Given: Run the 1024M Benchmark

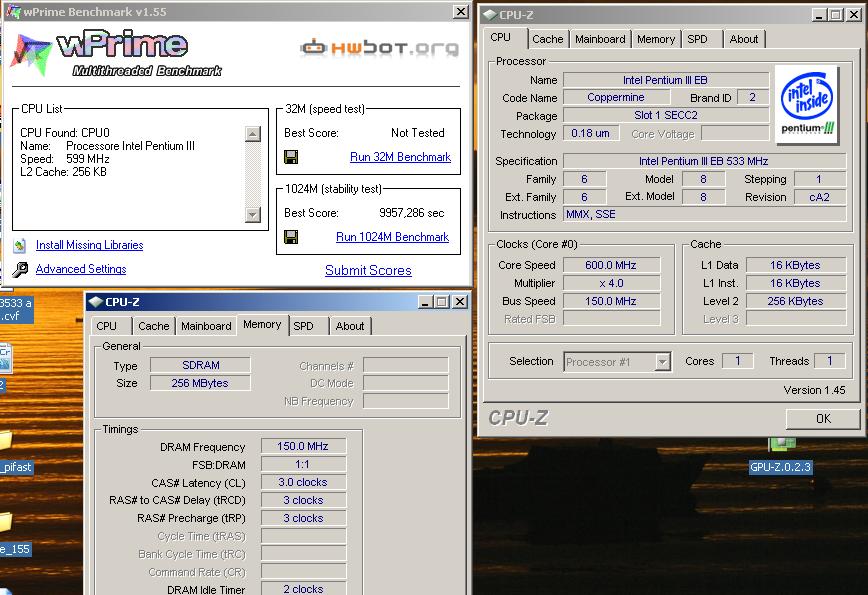Looking at the screenshot, I should click(392, 237).
